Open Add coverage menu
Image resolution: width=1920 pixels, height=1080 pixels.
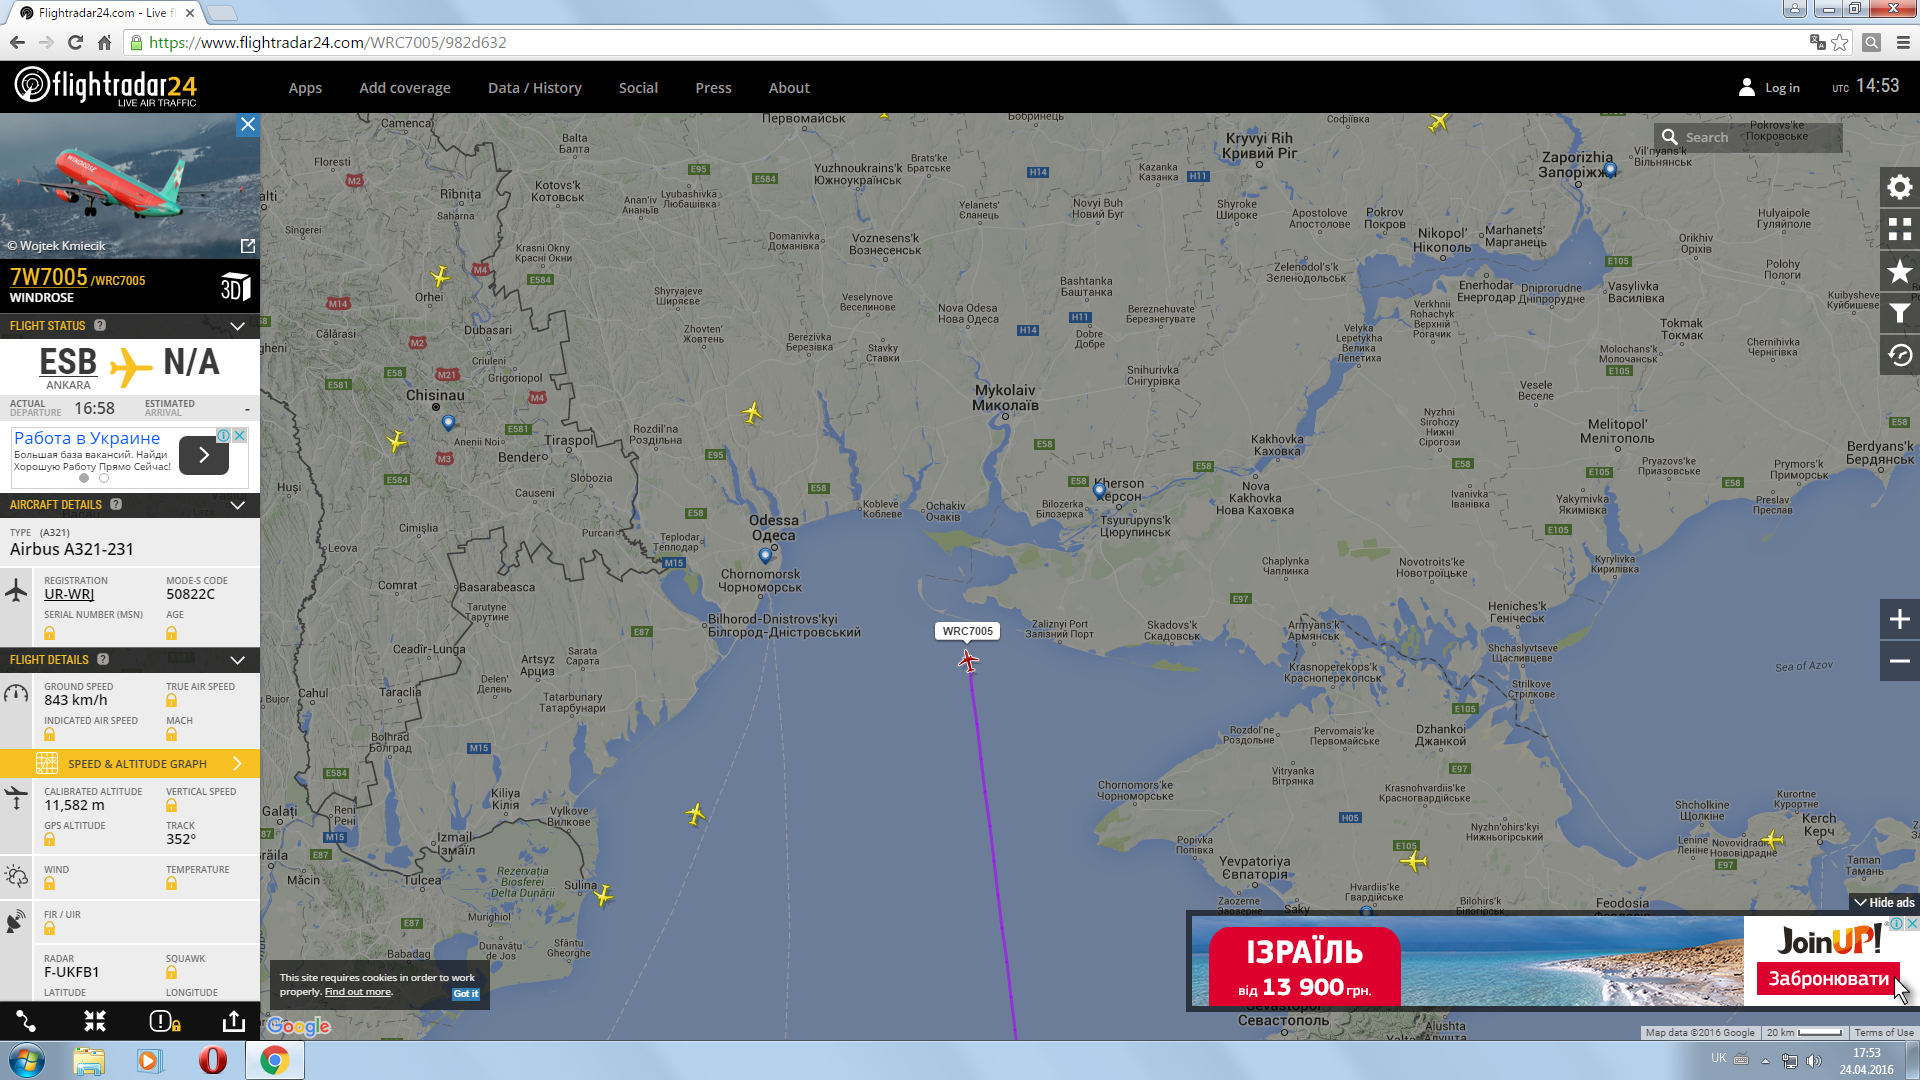(x=405, y=88)
